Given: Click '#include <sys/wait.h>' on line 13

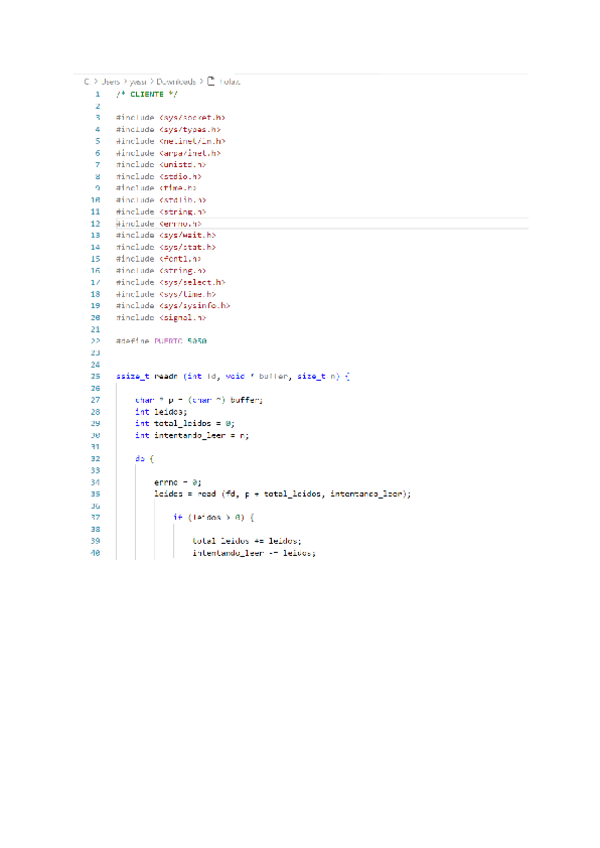Looking at the screenshot, I should (x=166, y=235).
